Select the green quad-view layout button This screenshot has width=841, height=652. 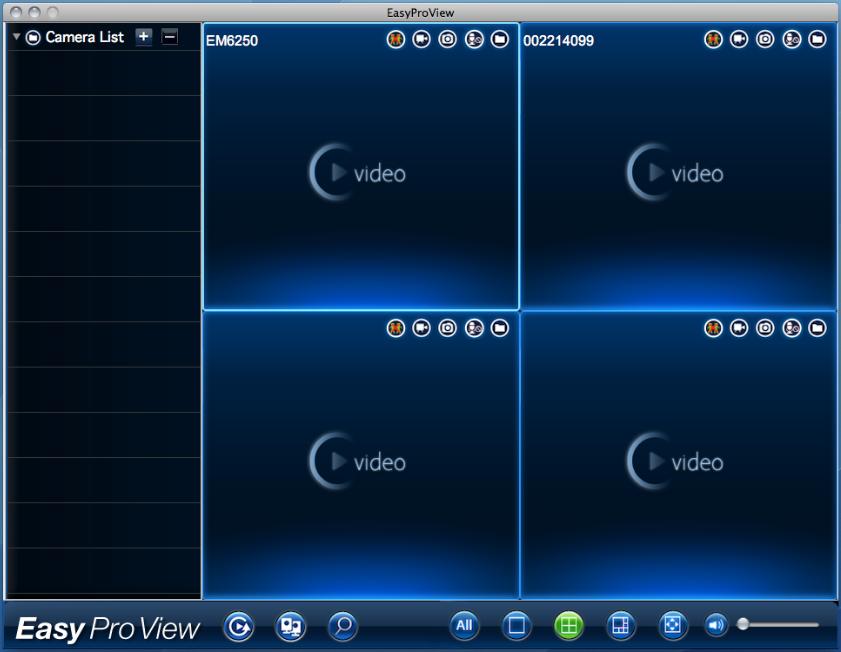tap(569, 625)
